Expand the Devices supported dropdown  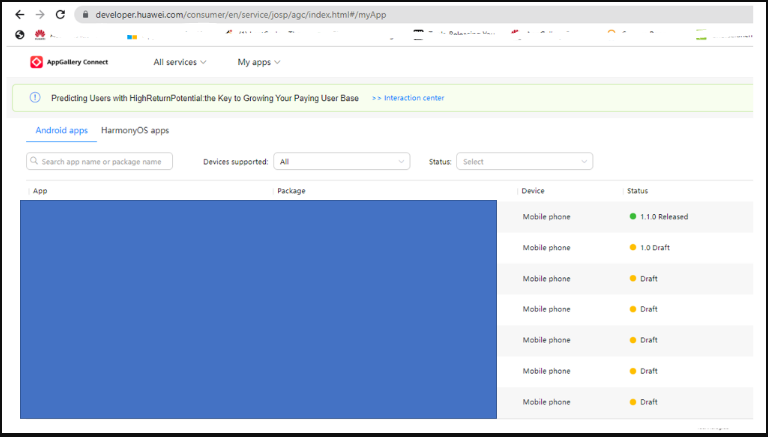pos(341,162)
